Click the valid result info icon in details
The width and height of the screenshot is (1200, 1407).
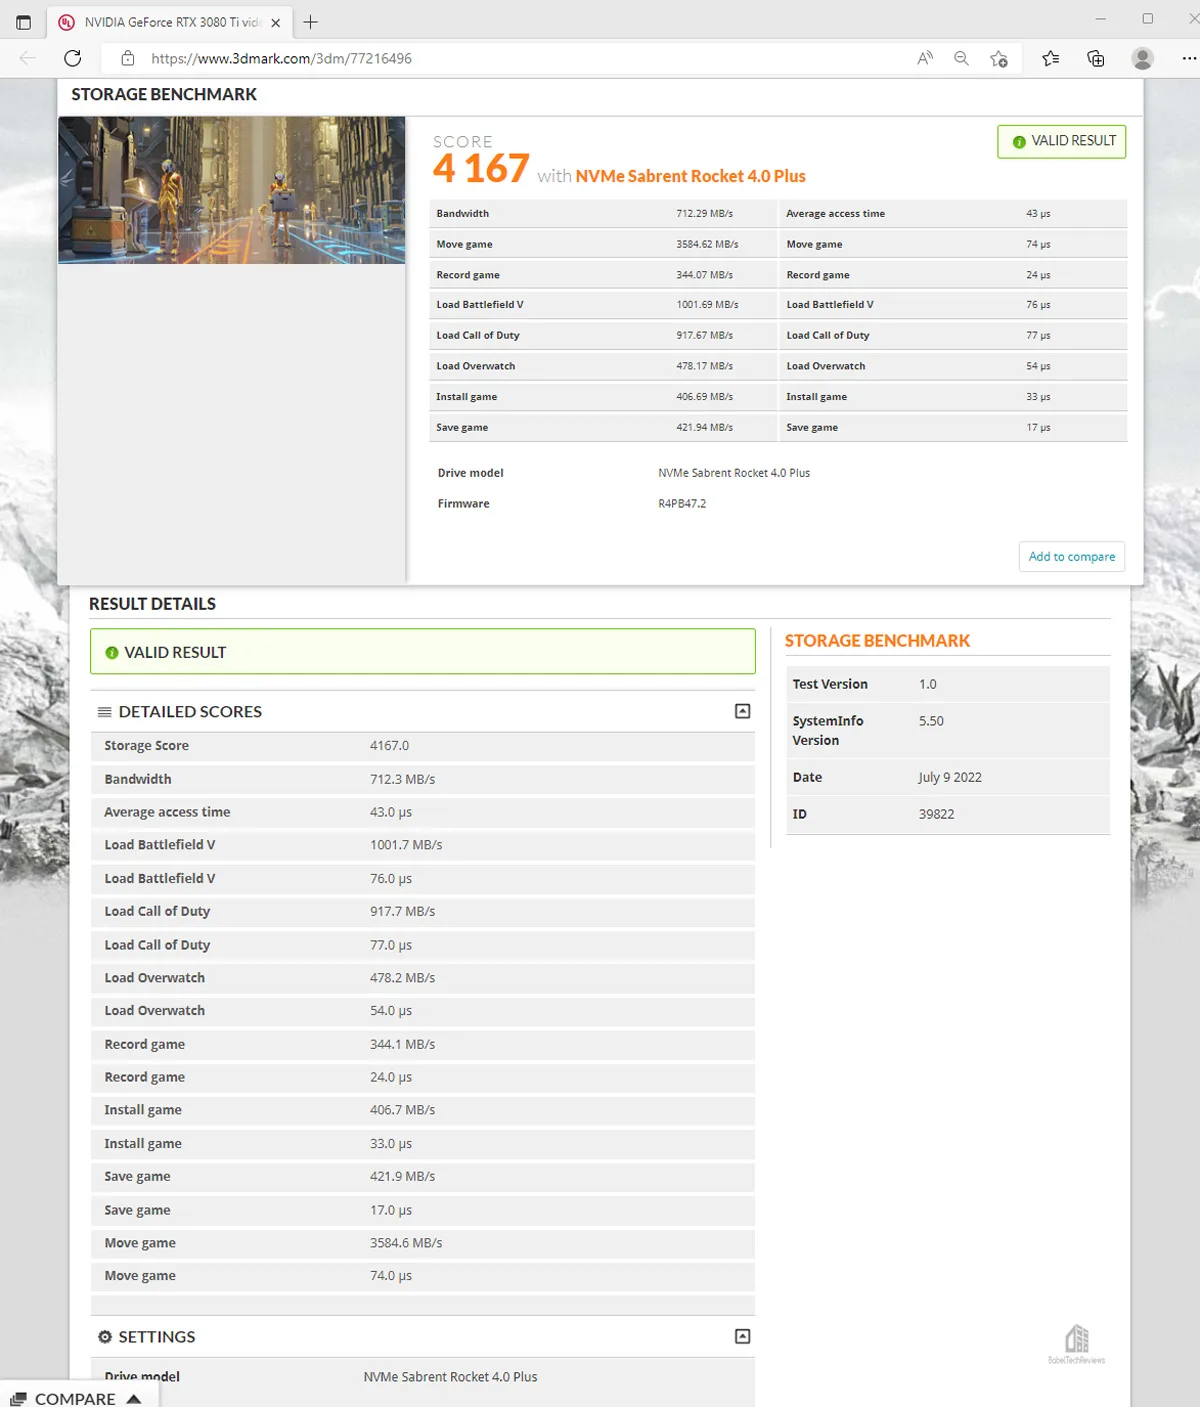pos(112,652)
